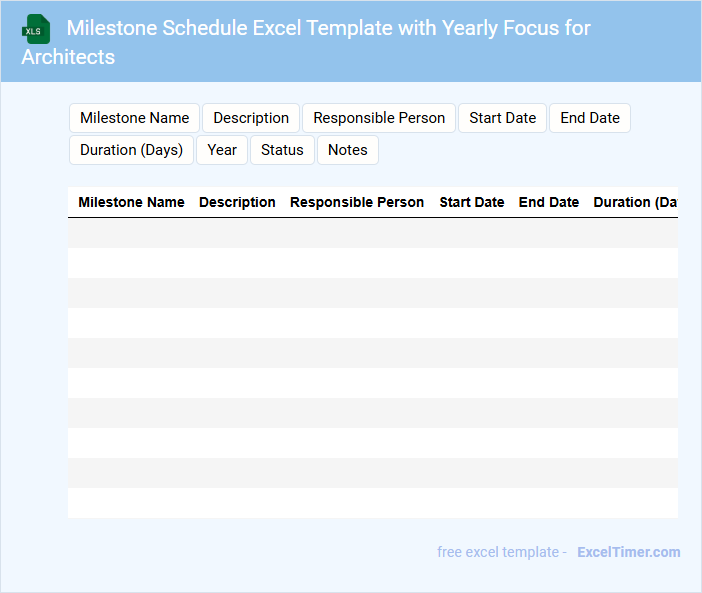This screenshot has height=593, width=702.
Task: Choose the End Date tag
Action: point(590,118)
